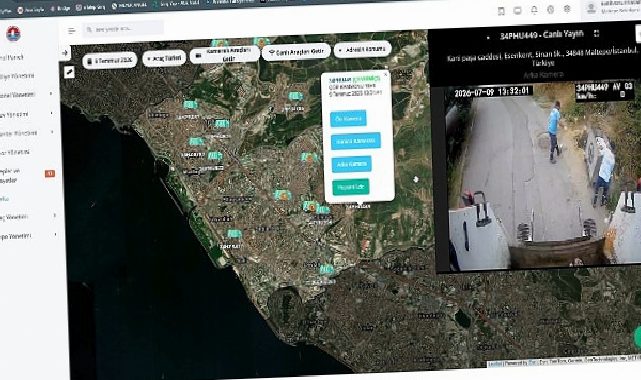Click the monitor icon in the header
The height and width of the screenshot is (380, 641).
(x=518, y=11)
